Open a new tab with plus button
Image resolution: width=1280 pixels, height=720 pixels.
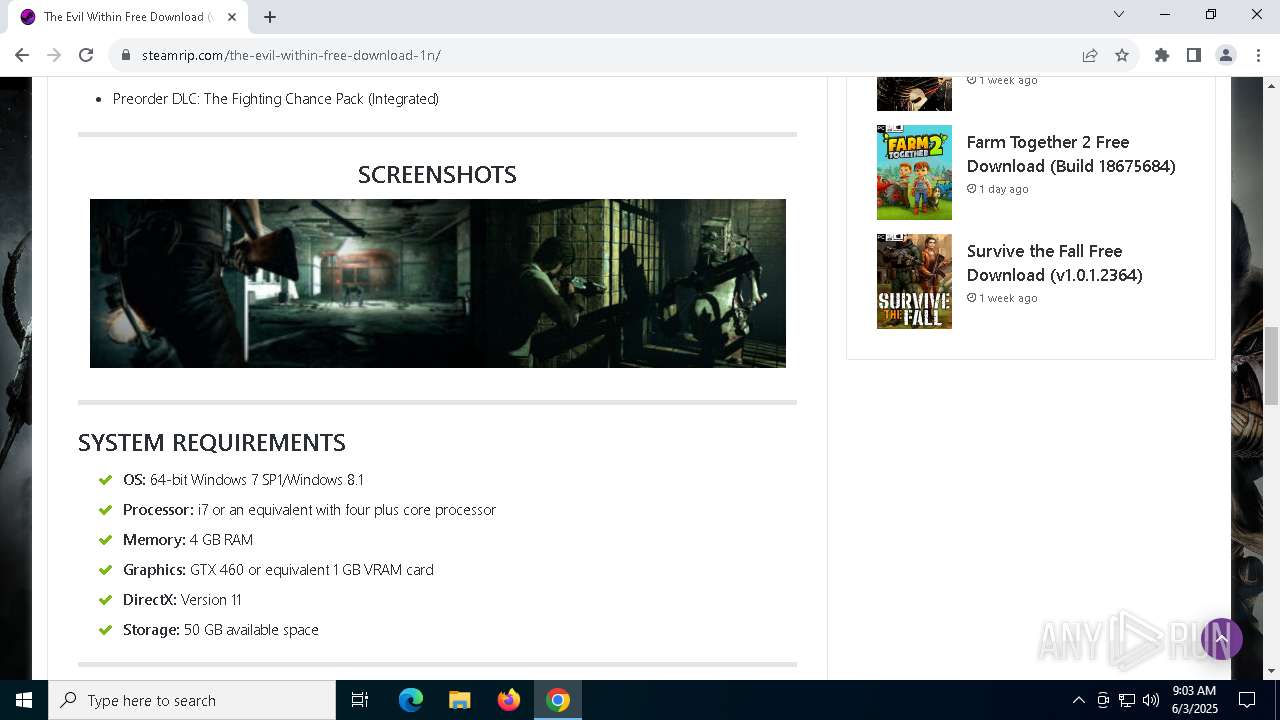click(x=270, y=16)
